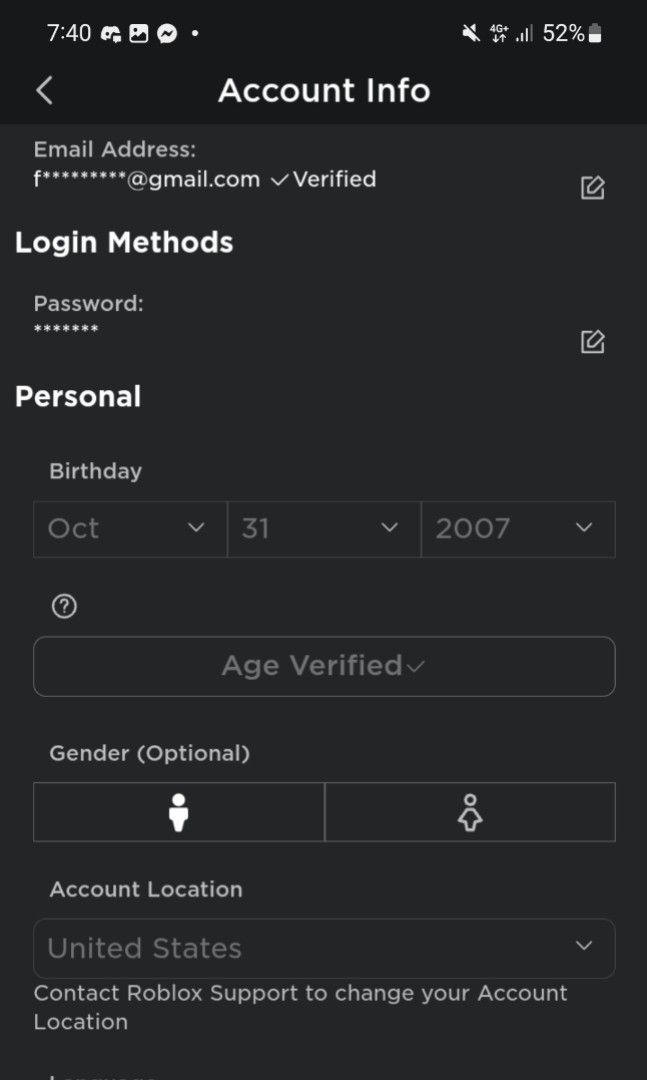Edit the password using the pencil icon
The image size is (647, 1080).
[592, 341]
